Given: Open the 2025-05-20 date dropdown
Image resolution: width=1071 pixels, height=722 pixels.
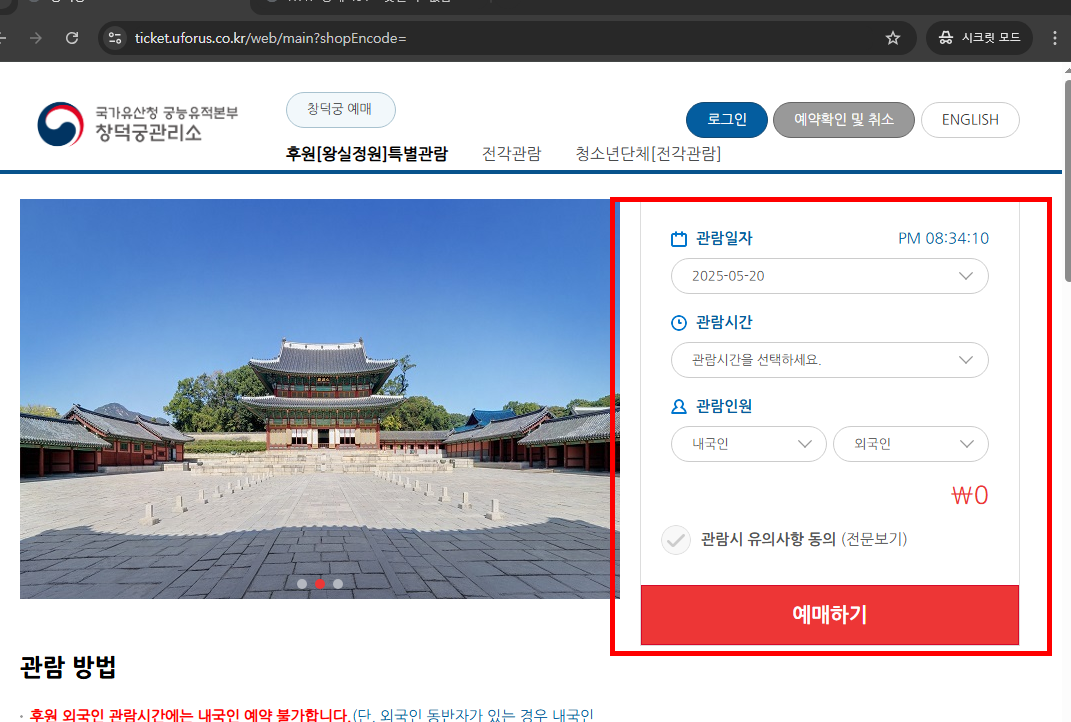Looking at the screenshot, I should (x=829, y=276).
